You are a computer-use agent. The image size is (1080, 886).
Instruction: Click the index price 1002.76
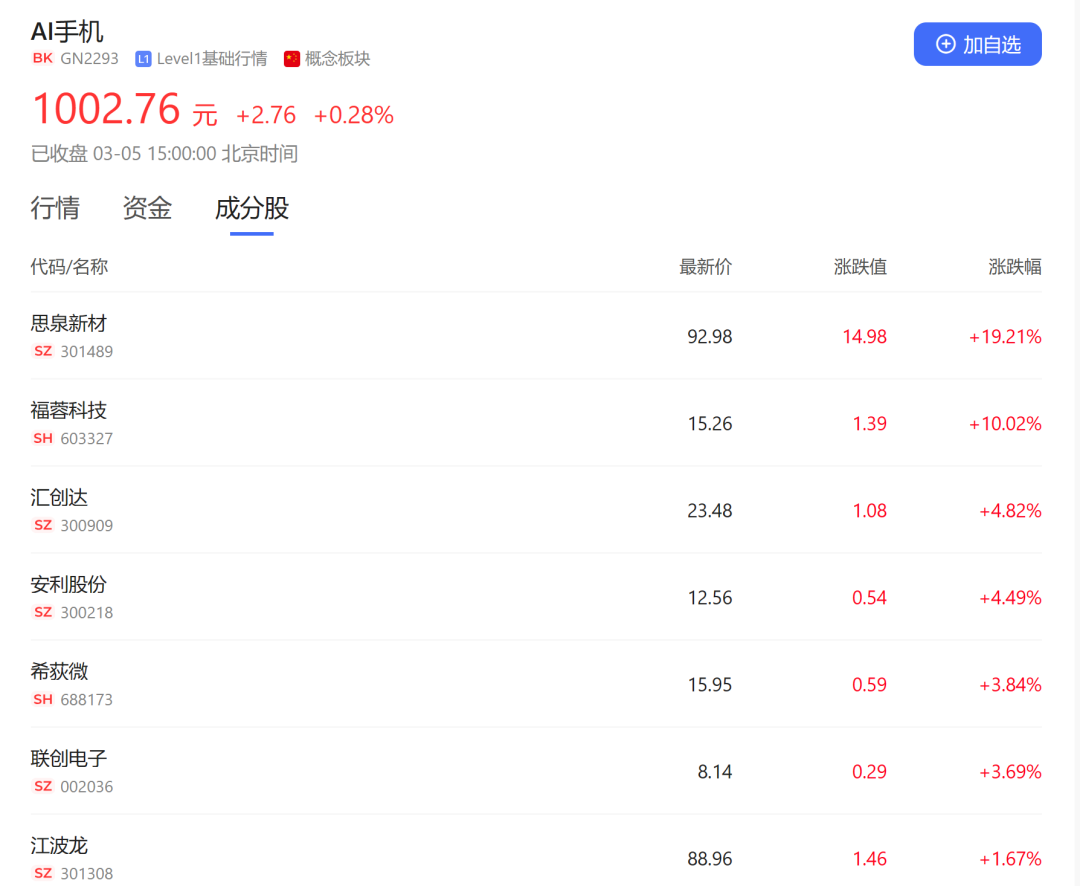[106, 109]
